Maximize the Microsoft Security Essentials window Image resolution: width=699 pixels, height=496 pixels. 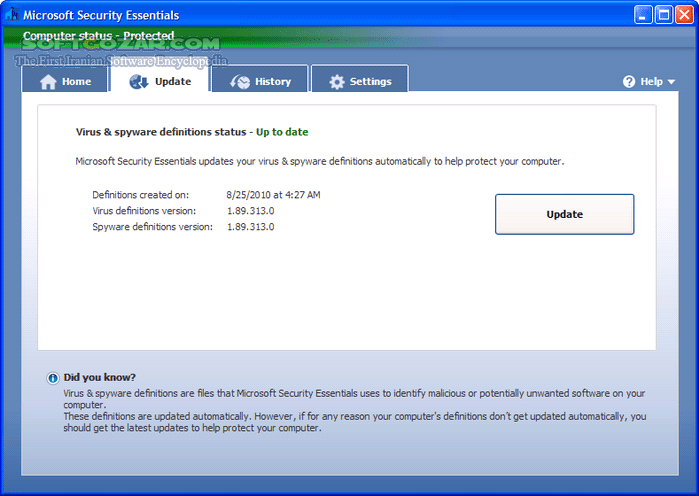[x=663, y=15]
